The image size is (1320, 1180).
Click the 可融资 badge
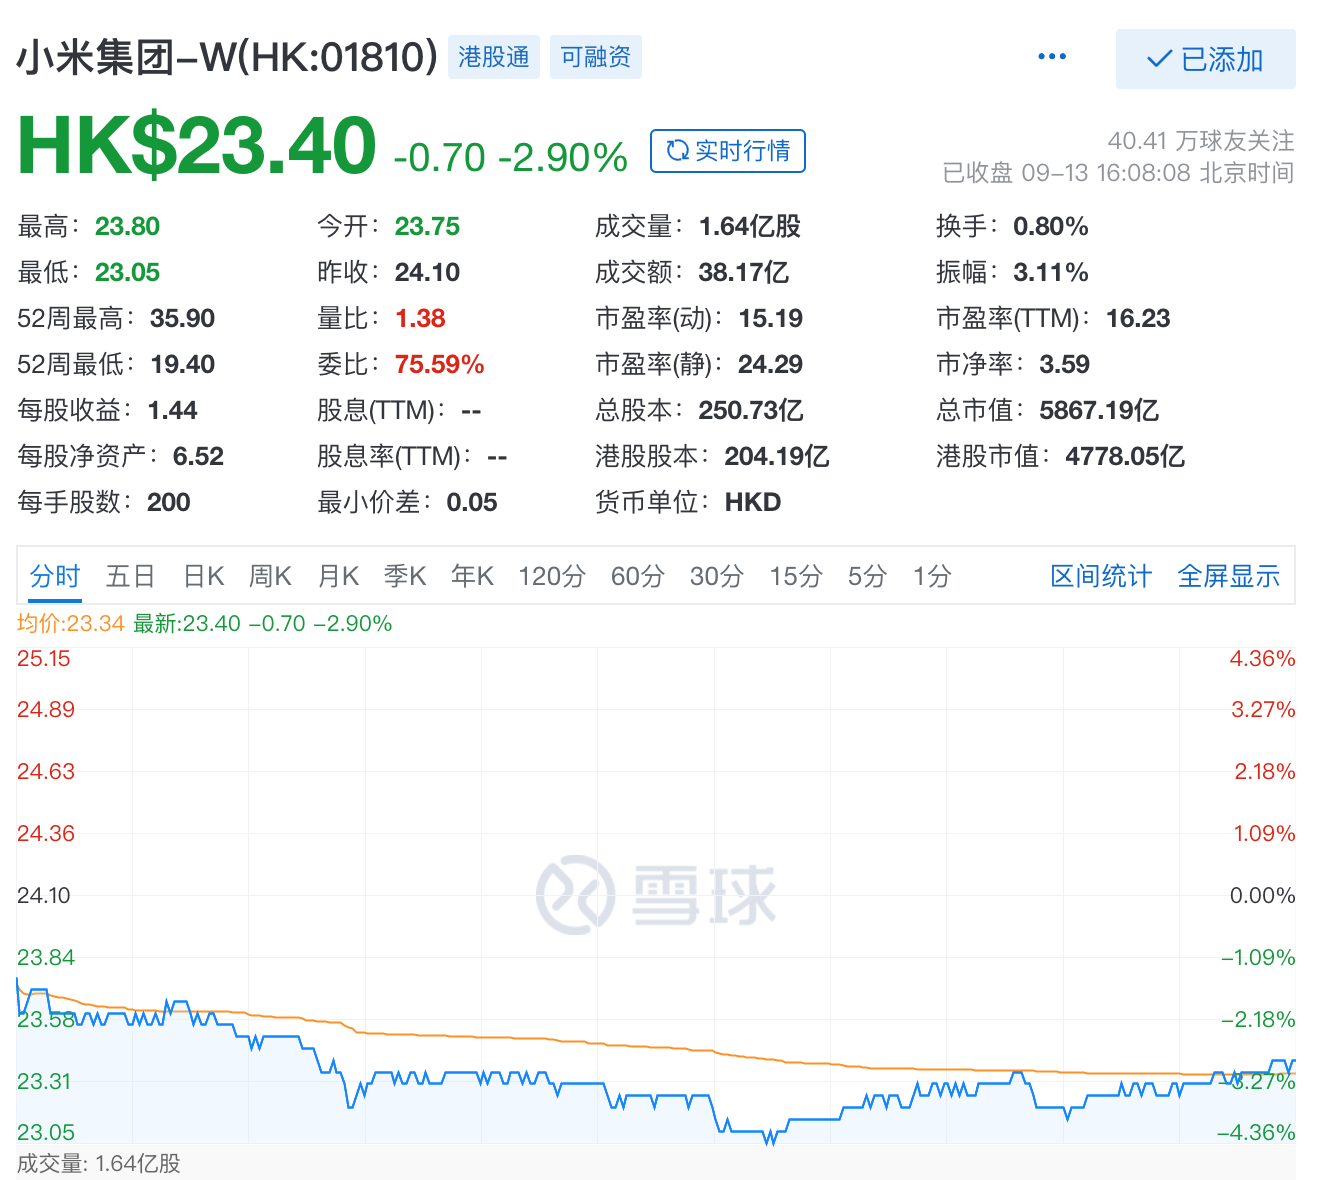point(595,57)
